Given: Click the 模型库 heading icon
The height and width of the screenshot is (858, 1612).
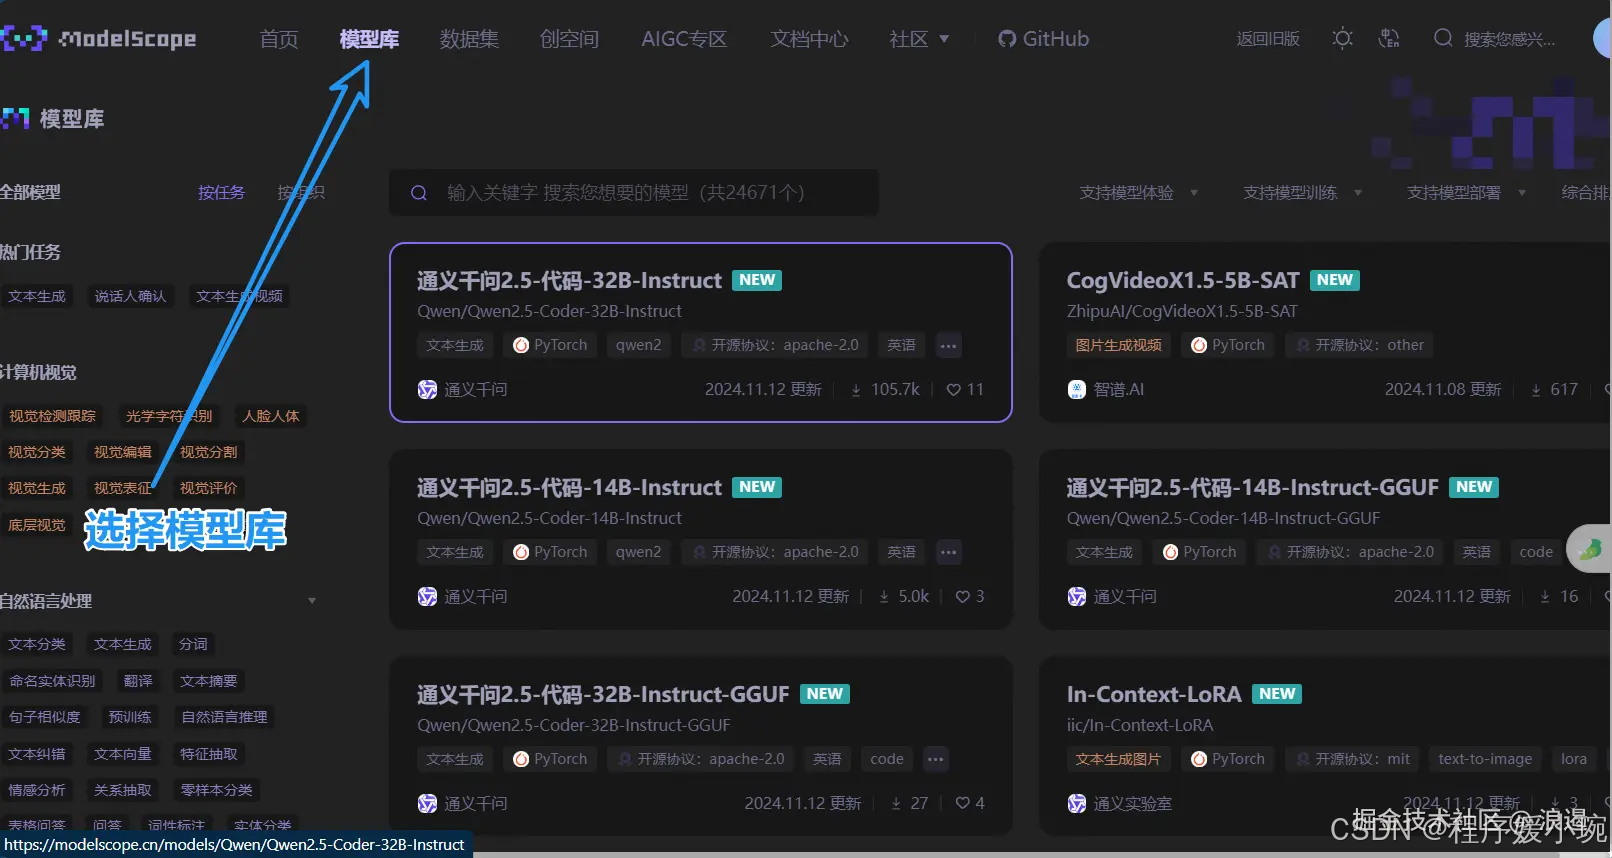Looking at the screenshot, I should click(x=15, y=119).
